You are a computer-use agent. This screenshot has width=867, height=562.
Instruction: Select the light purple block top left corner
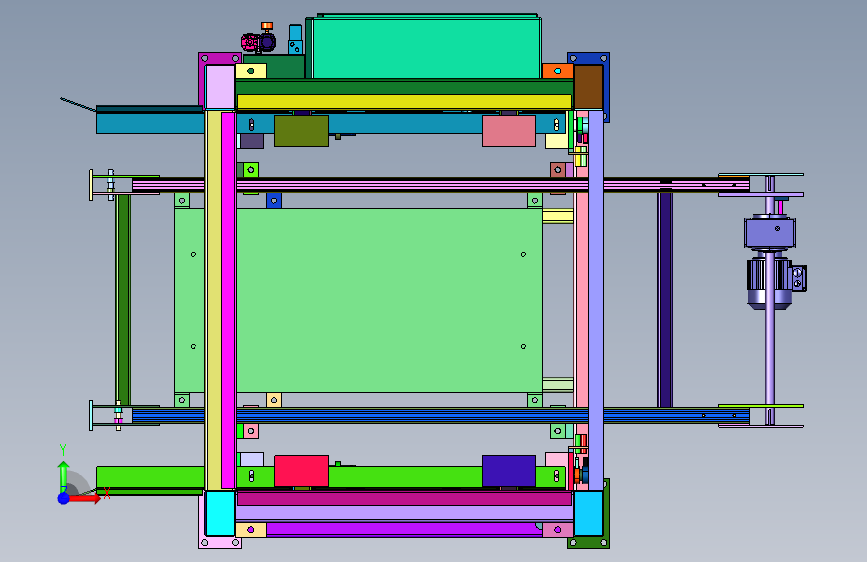(x=220, y=87)
